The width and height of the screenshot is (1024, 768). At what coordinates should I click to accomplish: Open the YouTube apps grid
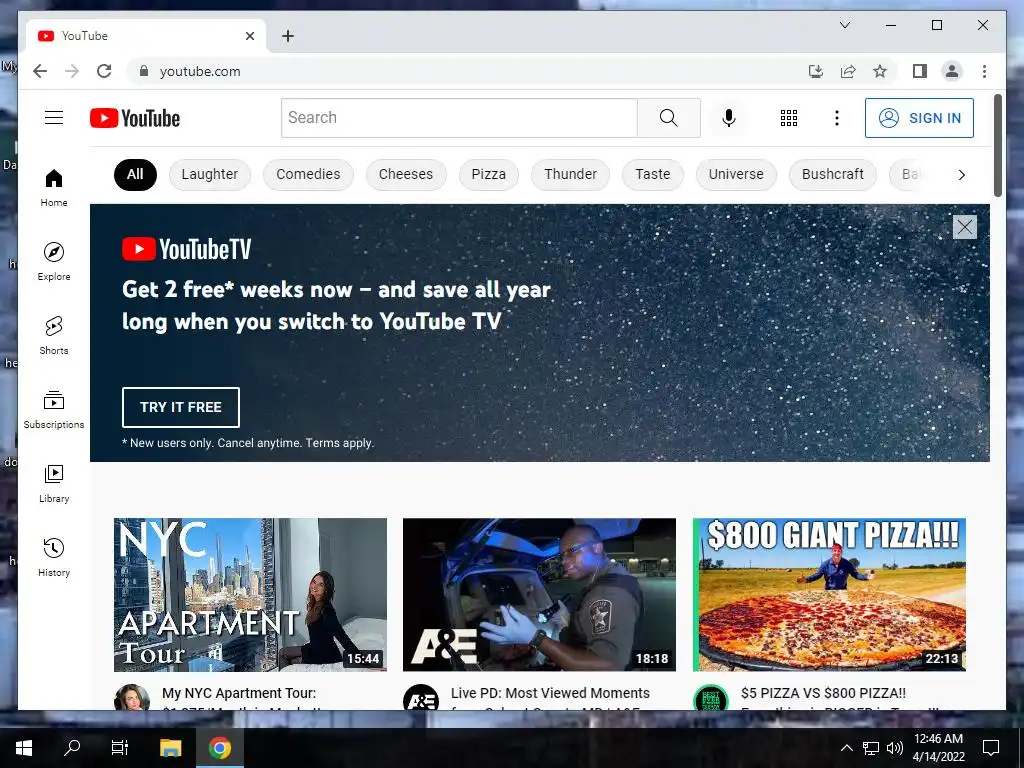(789, 118)
